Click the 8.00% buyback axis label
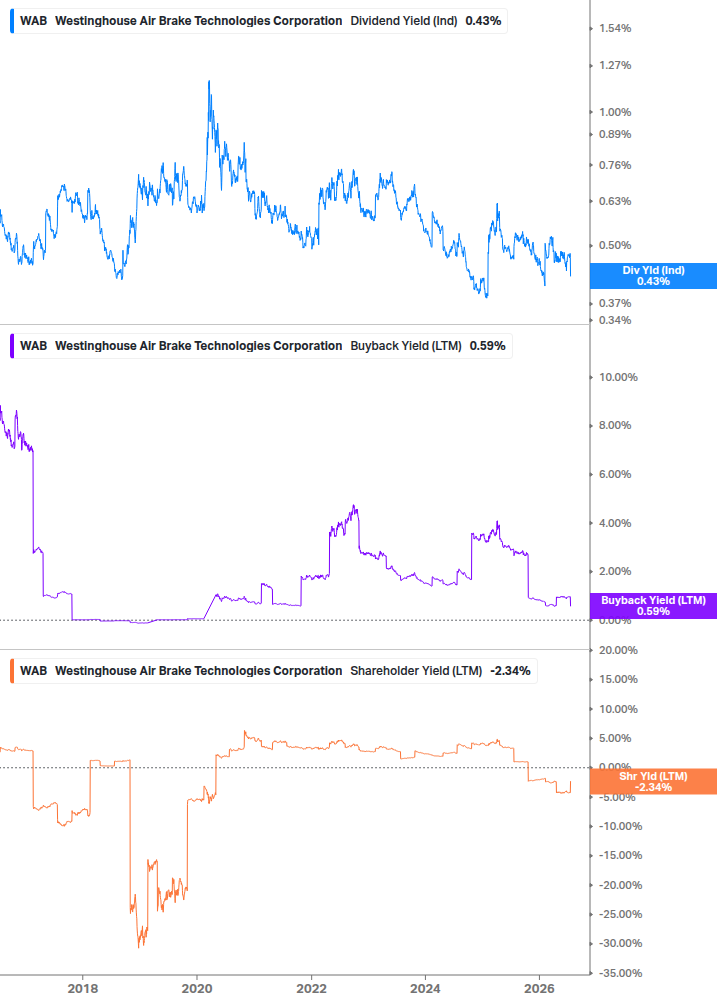Viewport: 717px width, 1005px height. [x=615, y=426]
